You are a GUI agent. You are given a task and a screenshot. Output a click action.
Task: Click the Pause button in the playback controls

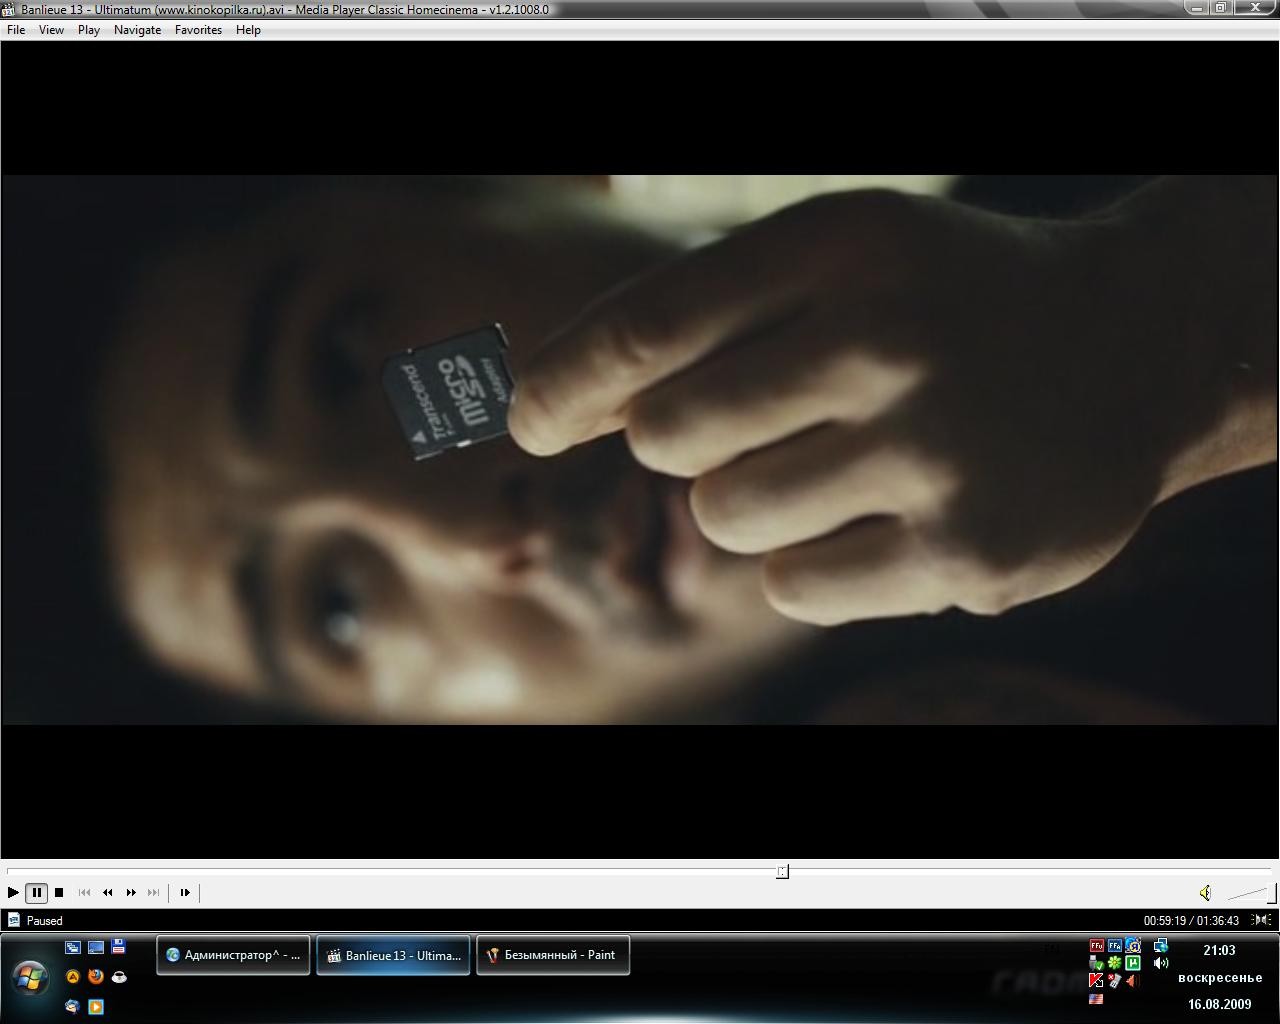point(36,892)
